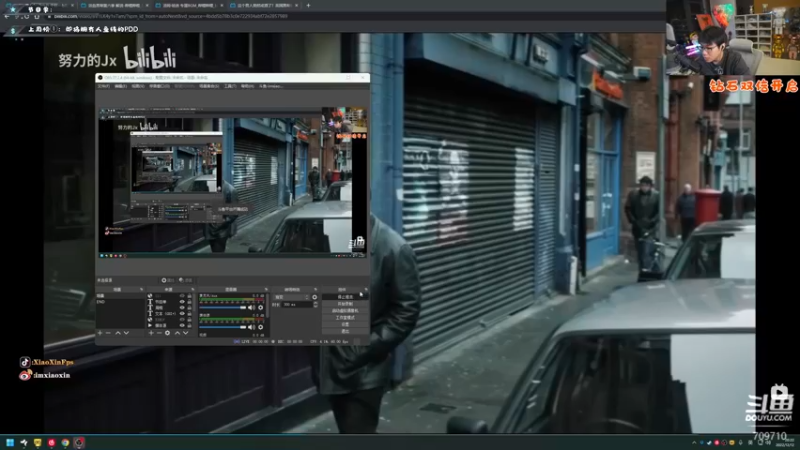Add a new scene with the plus icon
This screenshot has height=450, width=800.
(100, 333)
